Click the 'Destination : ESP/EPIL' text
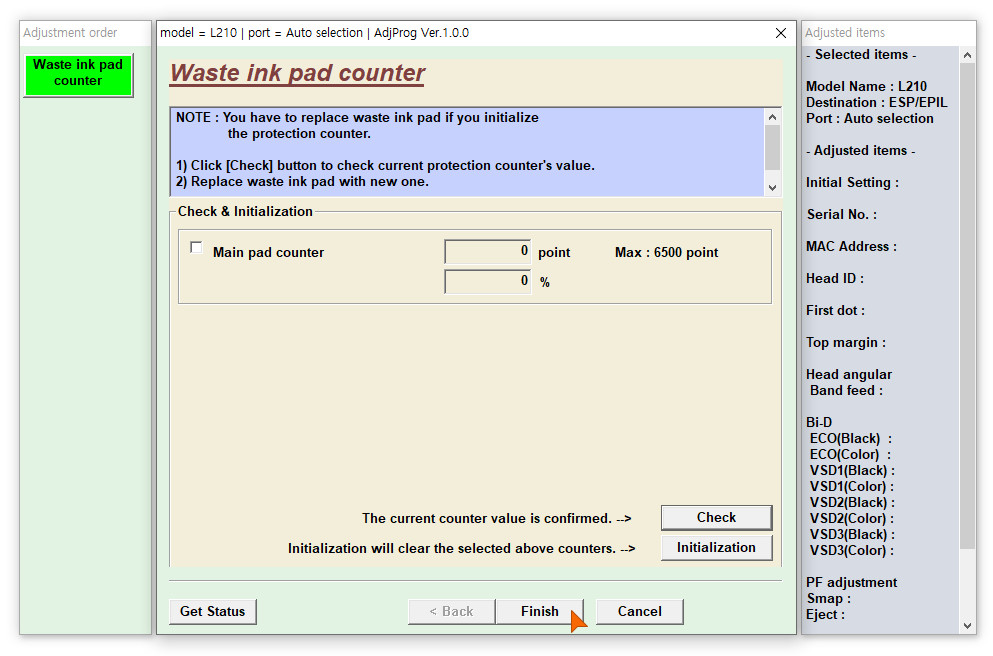993x656 pixels. pos(876,103)
